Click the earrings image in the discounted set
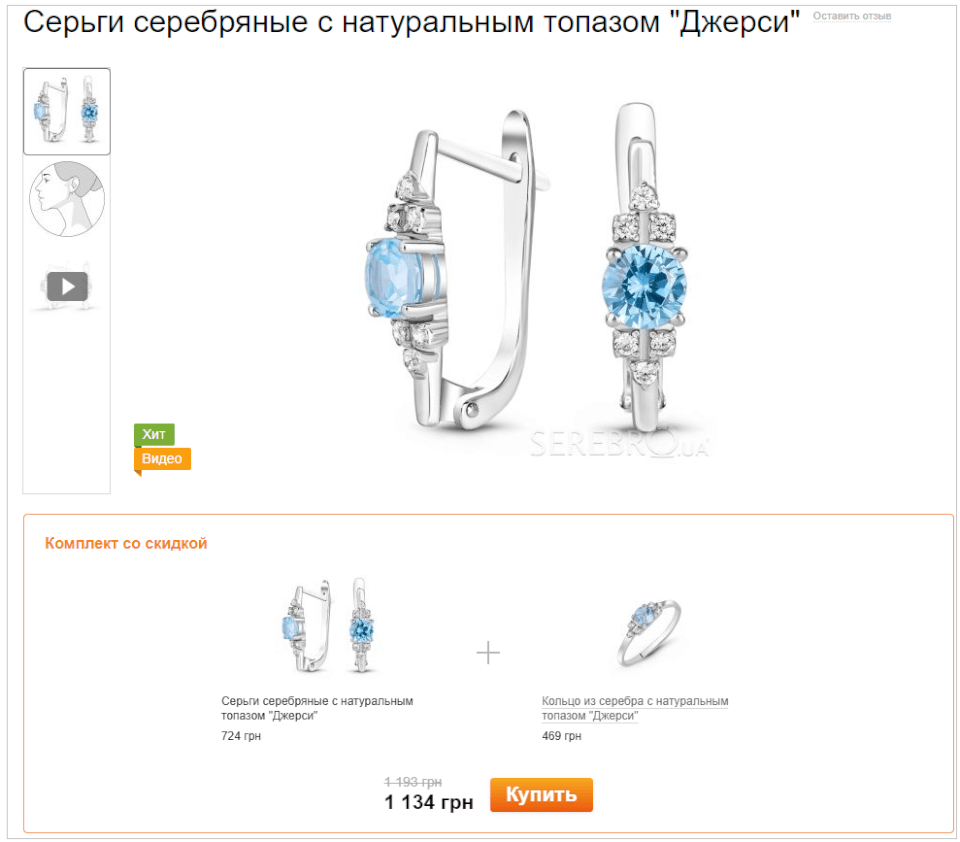The width and height of the screenshot is (960, 842). (x=328, y=625)
